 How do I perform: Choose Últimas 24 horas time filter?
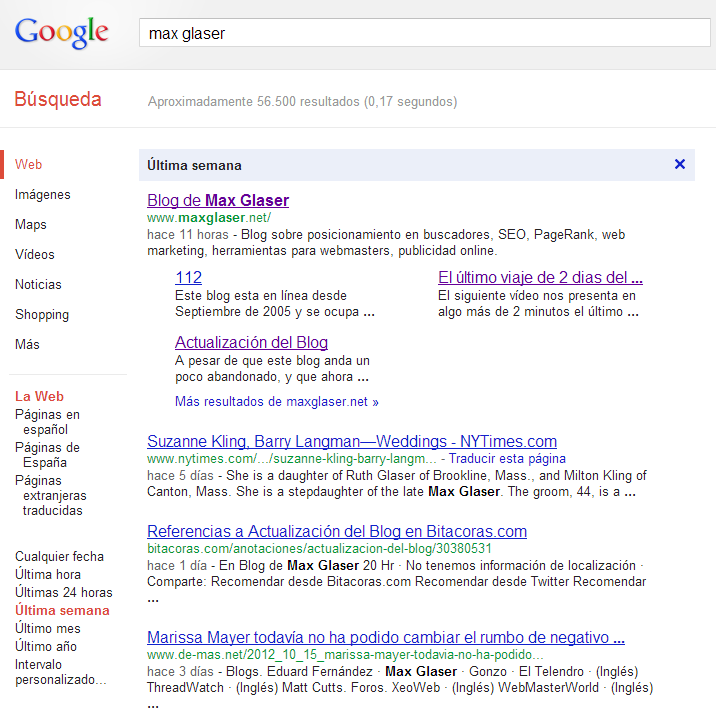[x=63, y=593]
